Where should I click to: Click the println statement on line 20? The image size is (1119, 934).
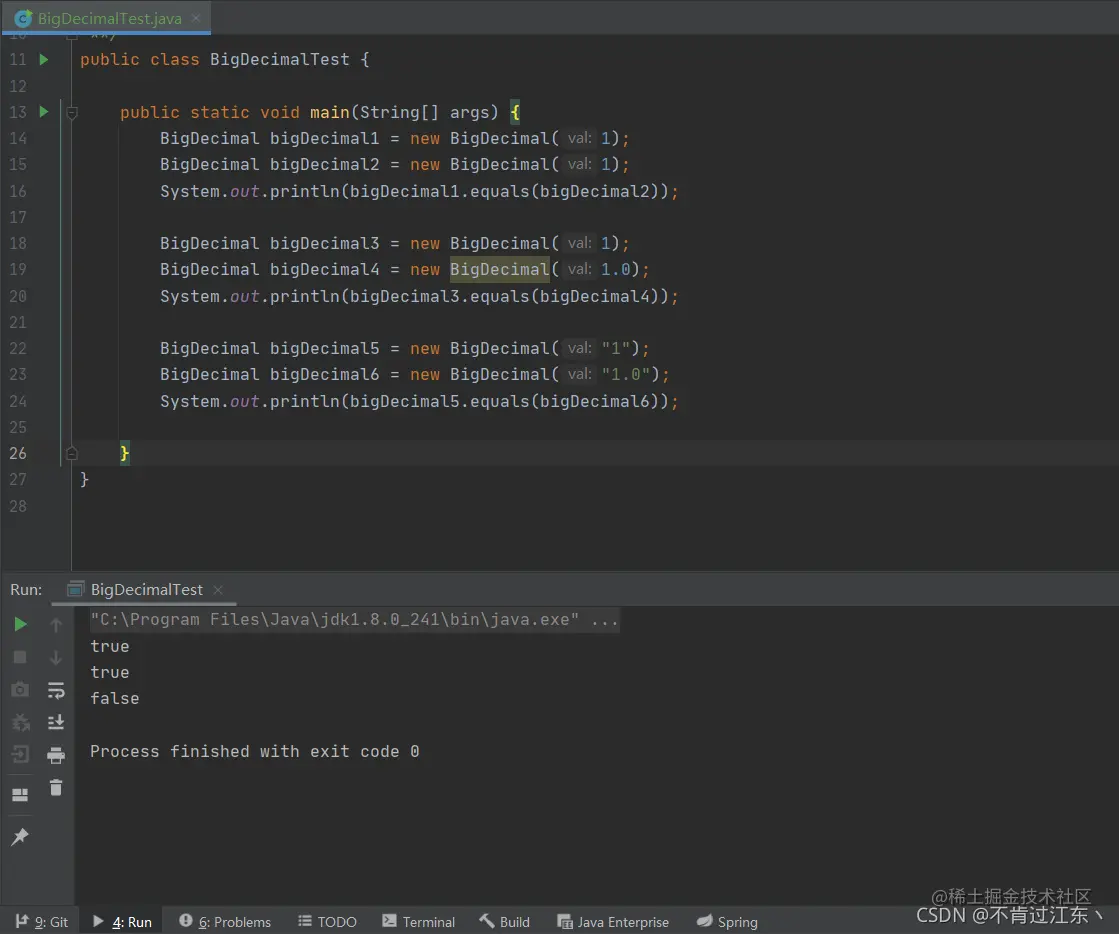tap(419, 296)
